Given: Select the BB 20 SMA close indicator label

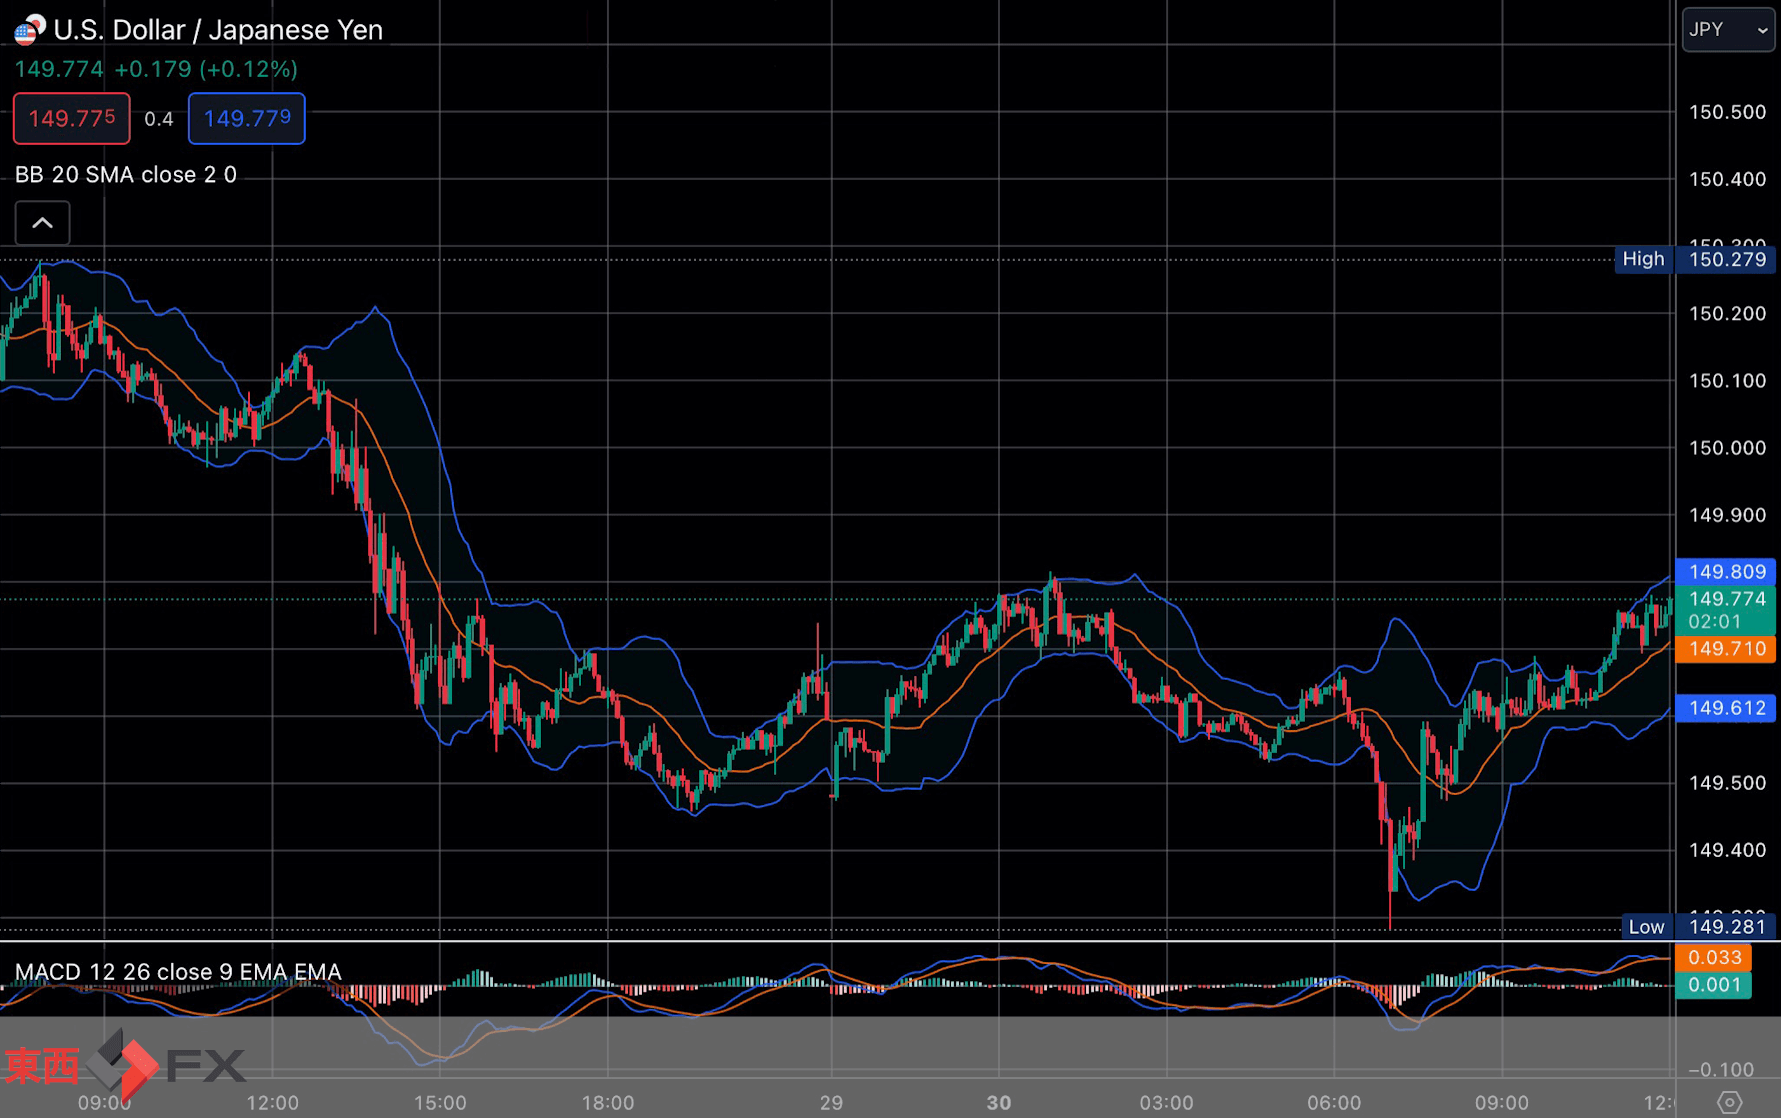Looking at the screenshot, I should pos(126,175).
